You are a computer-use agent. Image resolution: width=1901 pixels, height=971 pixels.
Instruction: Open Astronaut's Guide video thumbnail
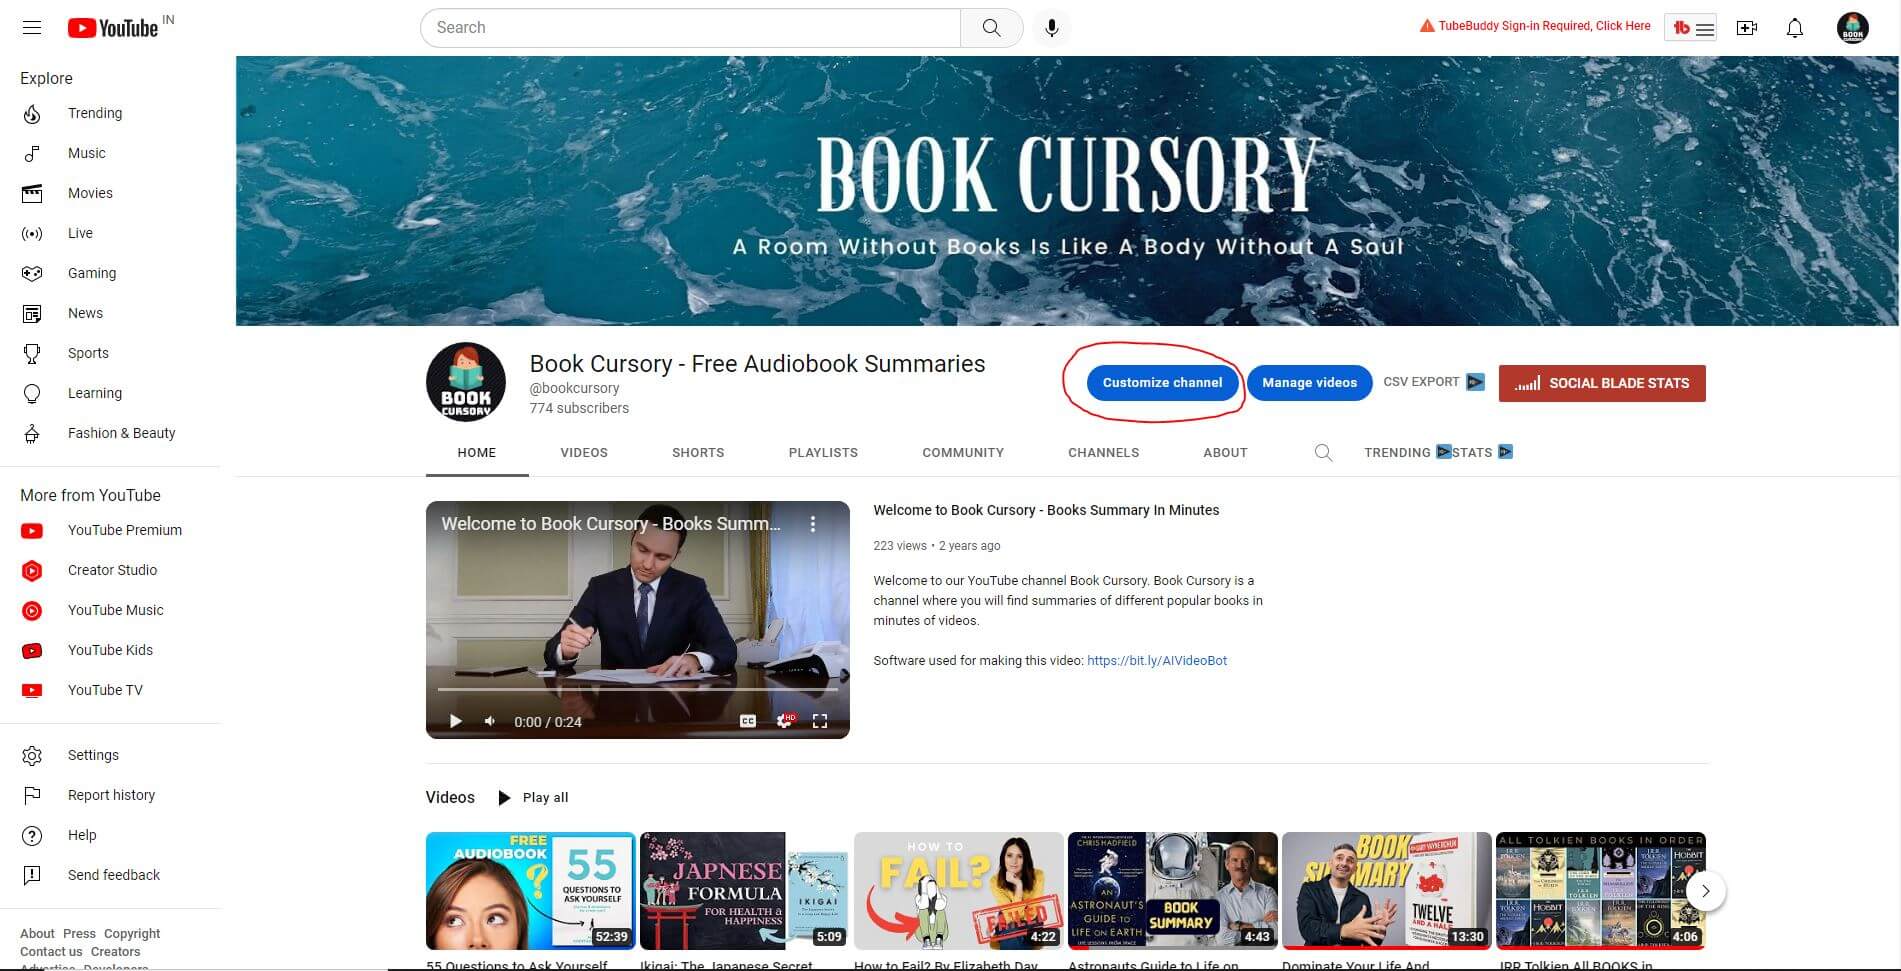(1172, 890)
